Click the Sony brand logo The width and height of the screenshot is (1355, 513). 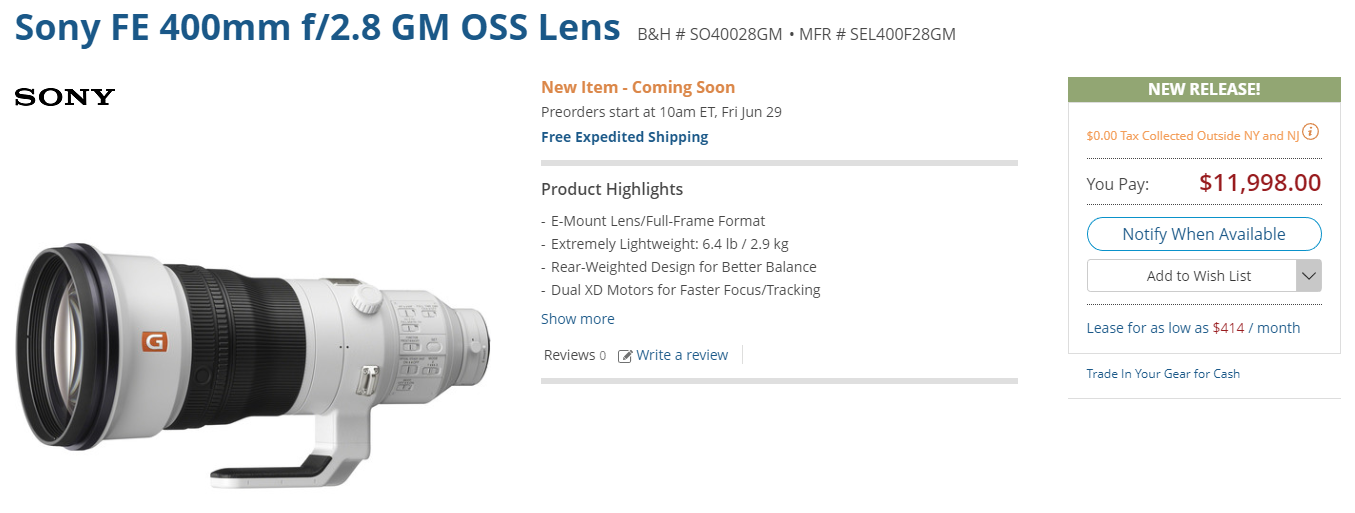[x=65, y=97]
